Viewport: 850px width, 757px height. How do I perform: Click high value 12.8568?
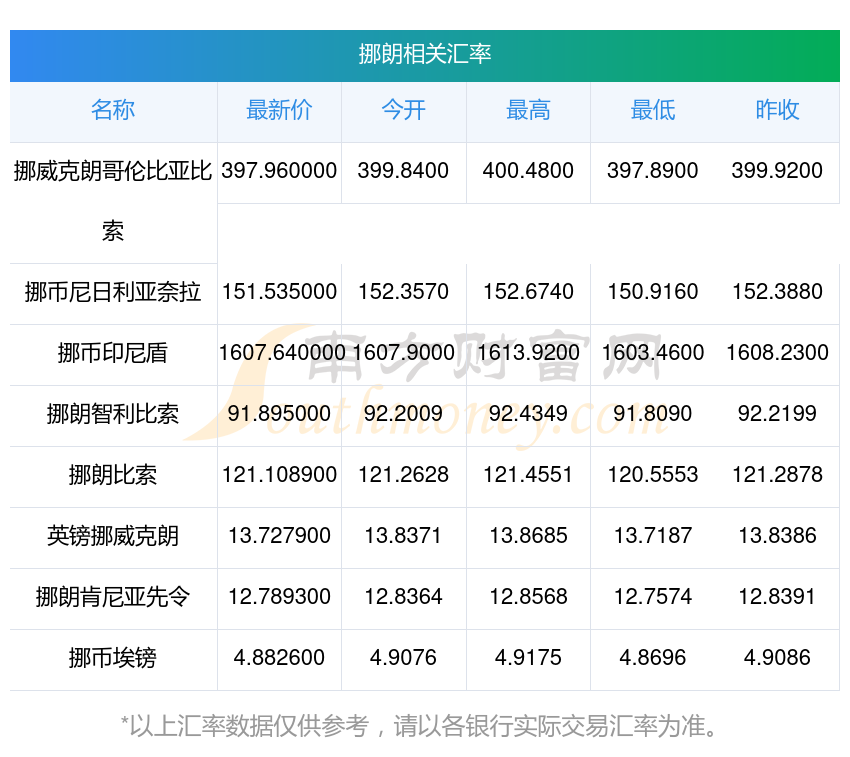click(528, 597)
